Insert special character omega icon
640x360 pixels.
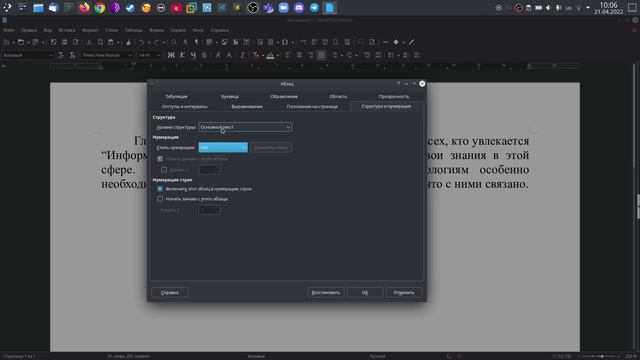(285, 42)
